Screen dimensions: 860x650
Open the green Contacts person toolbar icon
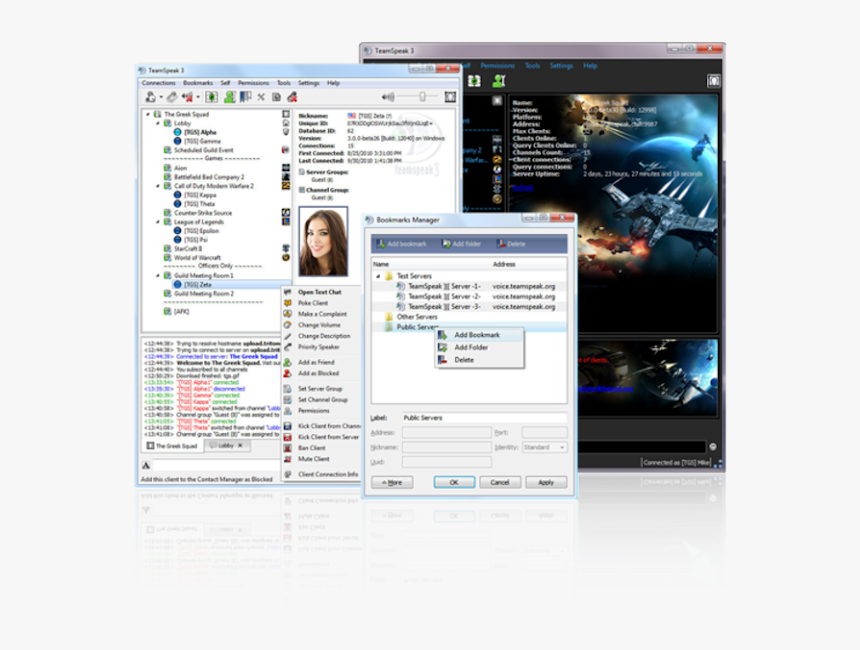pyautogui.click(x=229, y=97)
